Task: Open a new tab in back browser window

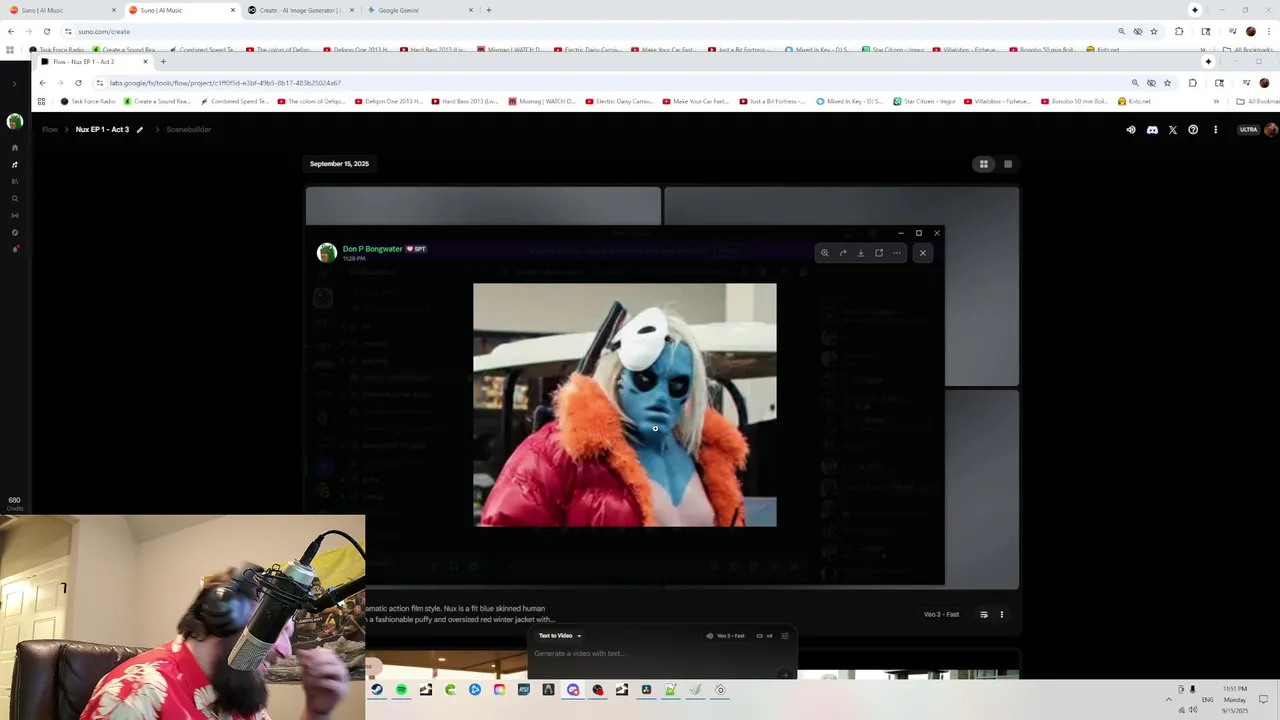Action: tap(488, 10)
